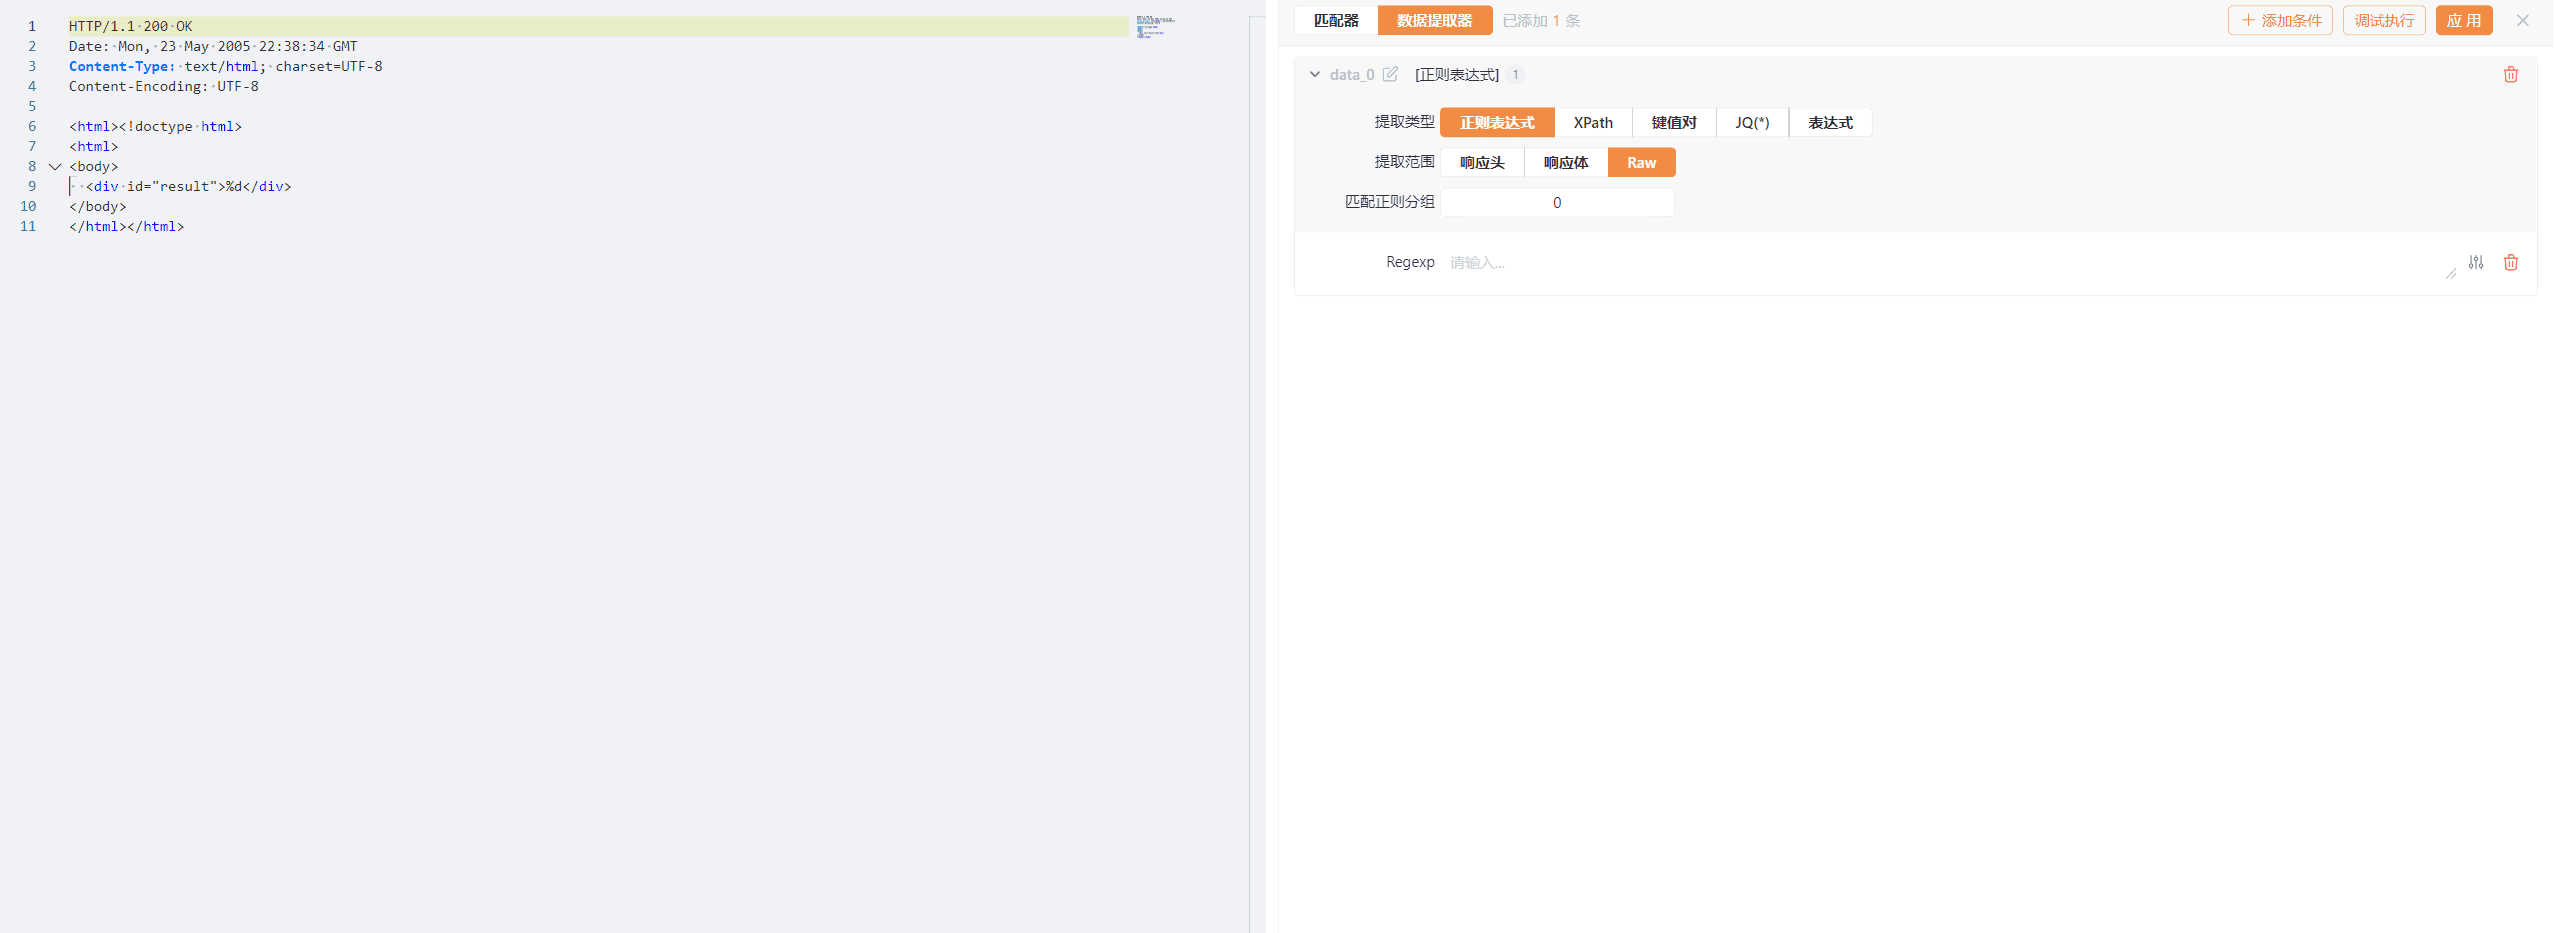2555x933 pixels.
Task: Choose JQ(*) extraction type
Action: point(1751,122)
